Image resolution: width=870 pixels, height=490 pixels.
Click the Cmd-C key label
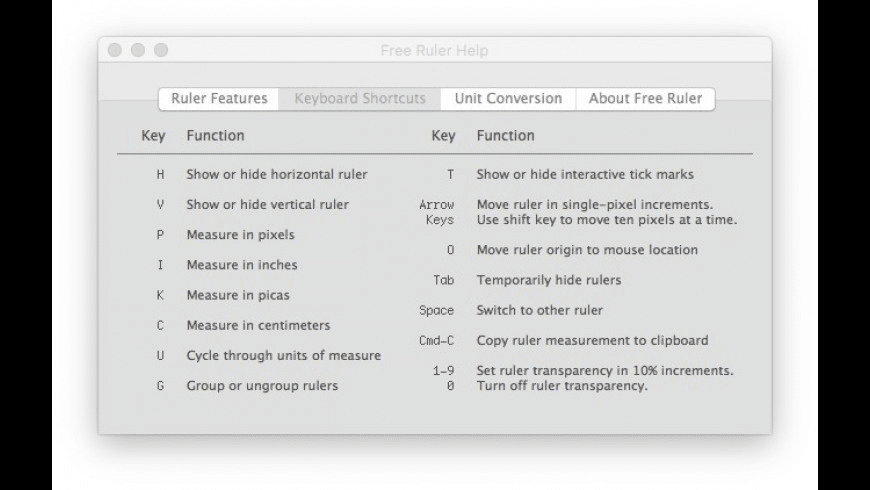click(x=437, y=340)
